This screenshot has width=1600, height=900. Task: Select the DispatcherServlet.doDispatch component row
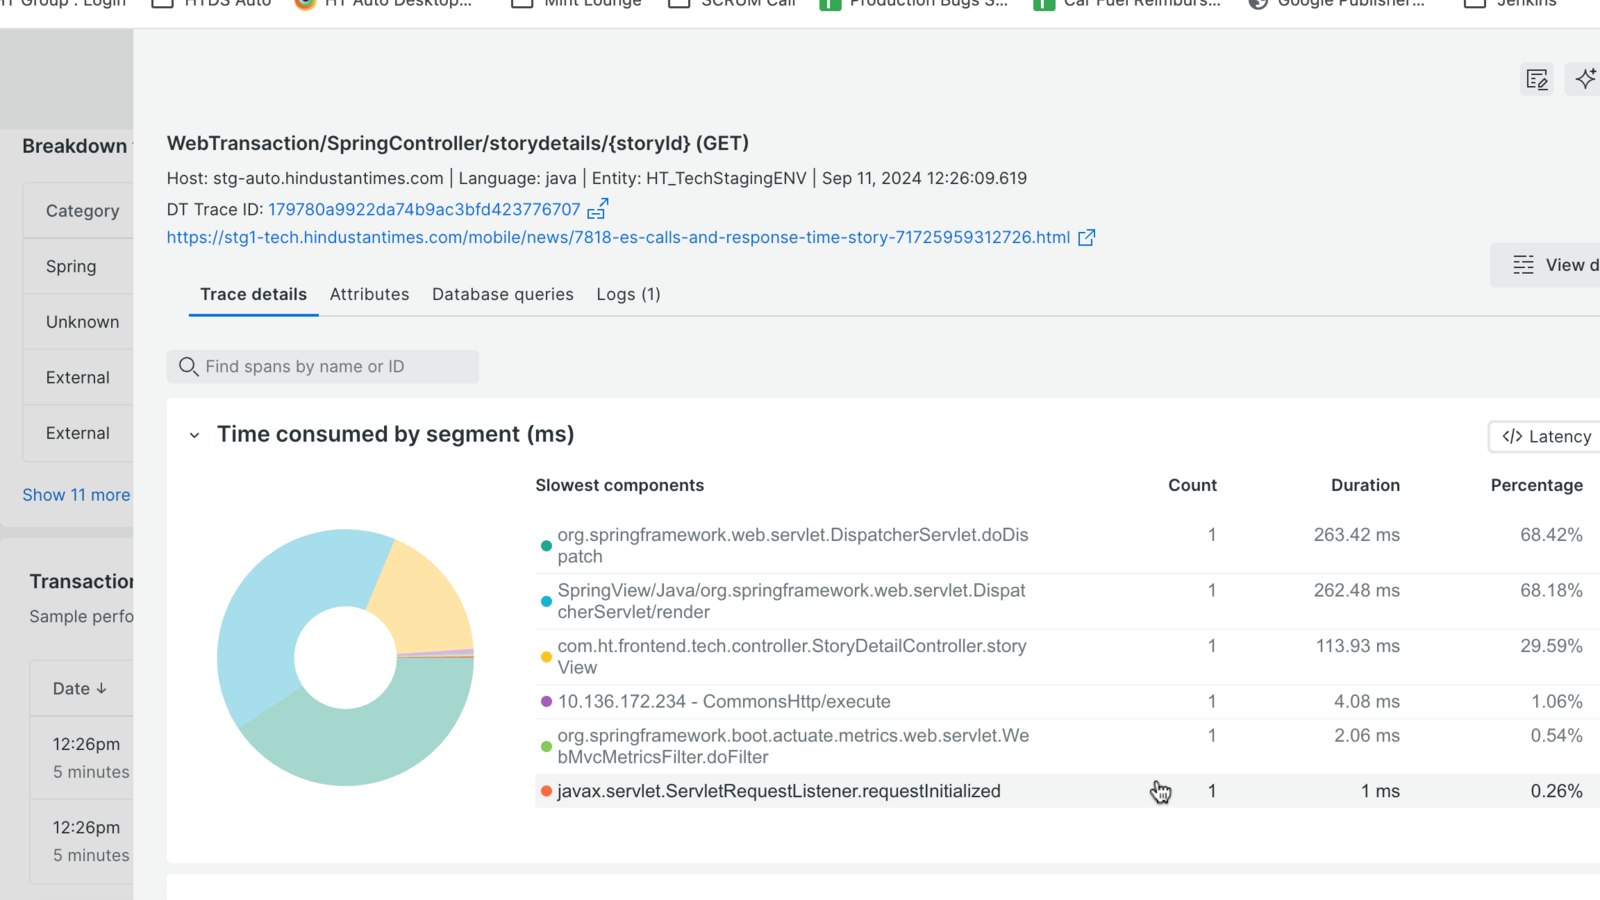tap(792, 545)
